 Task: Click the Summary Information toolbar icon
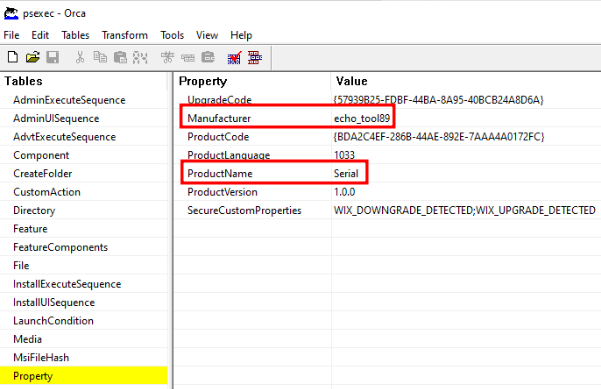click(255, 57)
